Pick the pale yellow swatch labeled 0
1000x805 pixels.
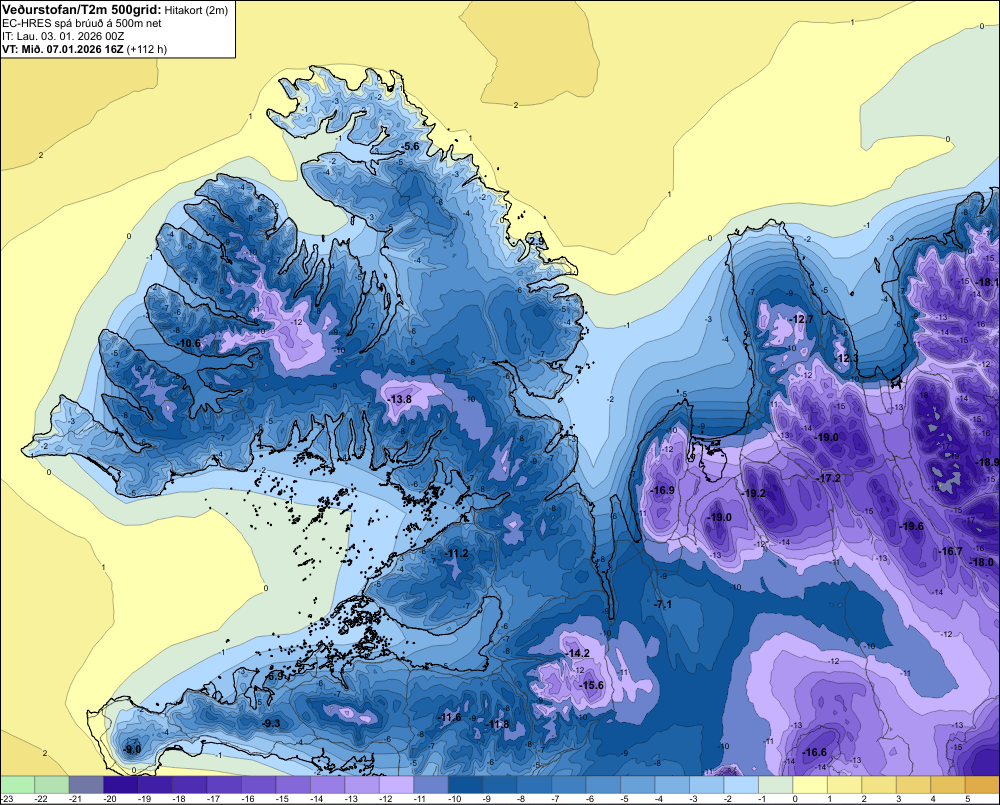pyautogui.click(x=809, y=784)
